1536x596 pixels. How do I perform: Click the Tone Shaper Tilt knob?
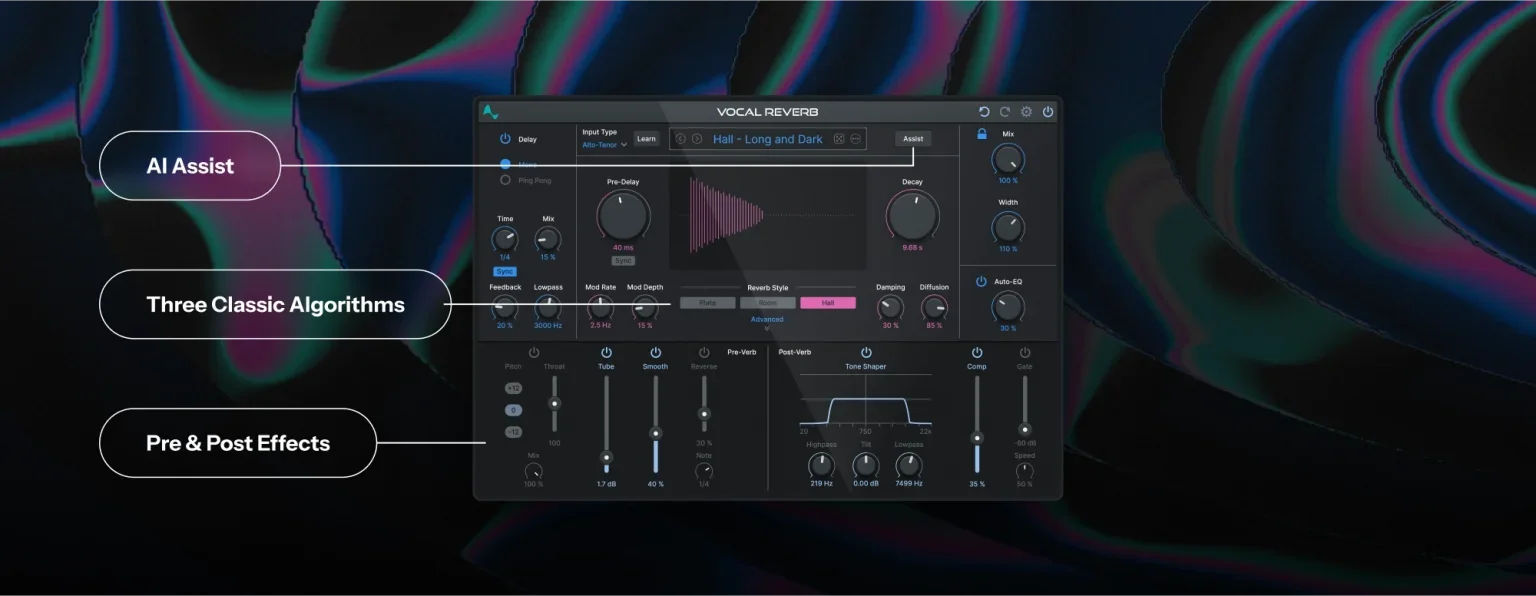coord(865,465)
